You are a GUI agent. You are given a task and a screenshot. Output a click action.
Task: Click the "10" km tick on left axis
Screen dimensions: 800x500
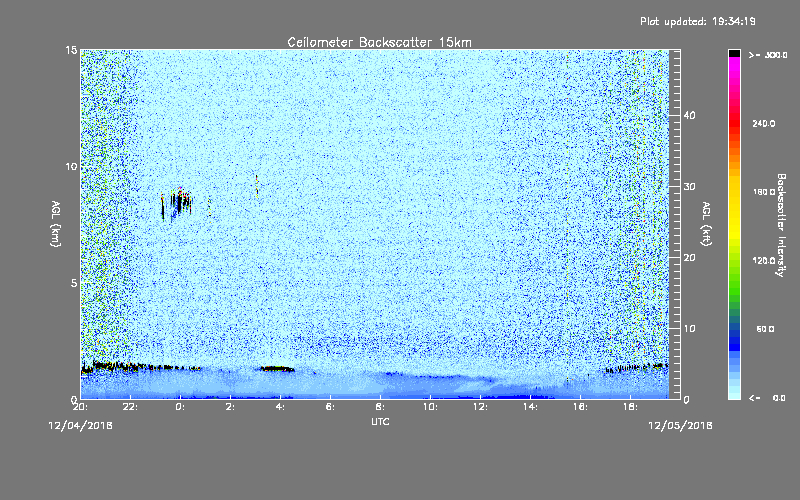[x=71, y=166]
